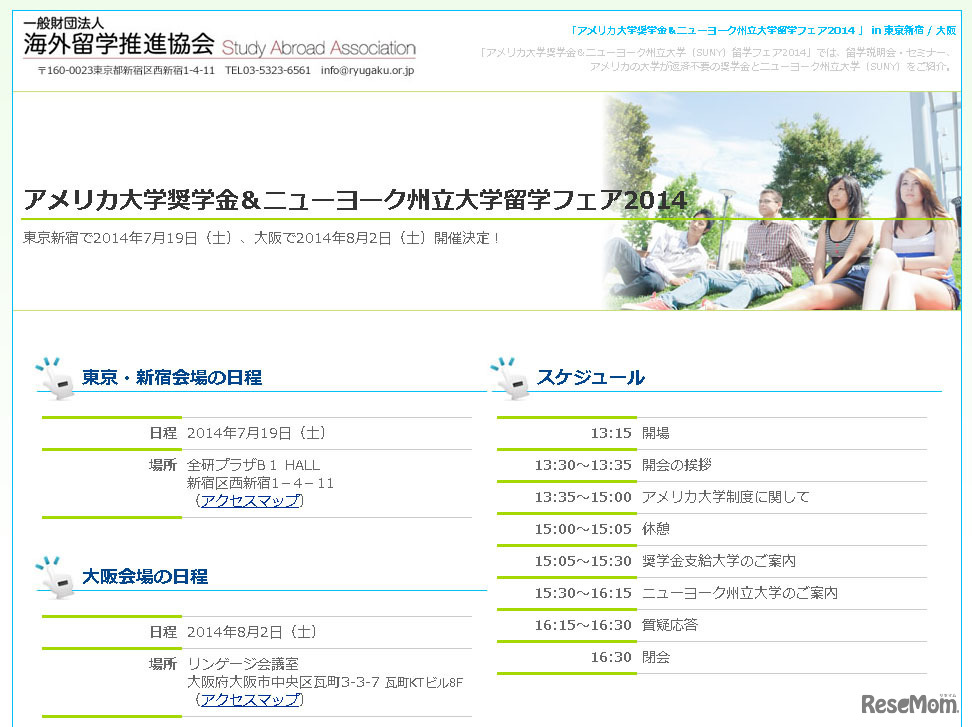Click the in 東京新宿 link at top right
The image size is (972, 727).
[x=899, y=30]
